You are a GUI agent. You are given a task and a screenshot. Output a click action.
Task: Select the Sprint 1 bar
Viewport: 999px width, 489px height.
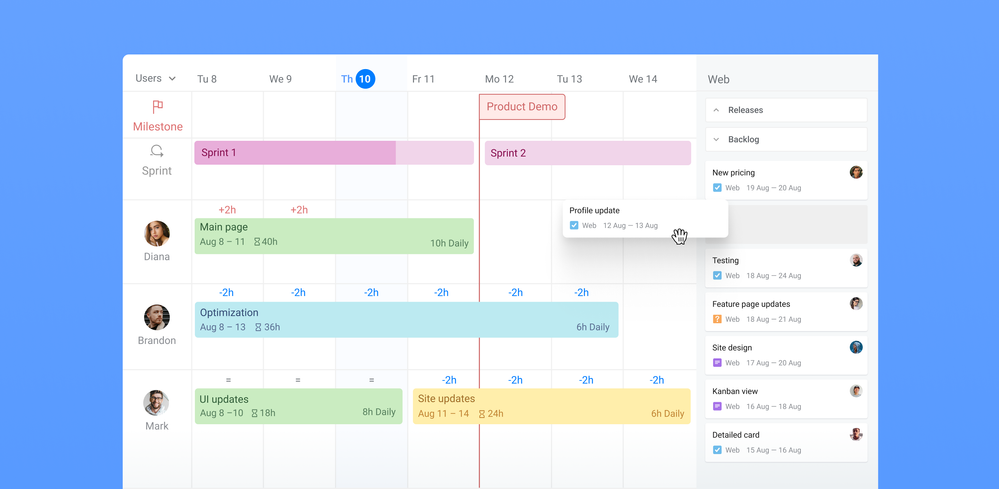click(x=334, y=153)
